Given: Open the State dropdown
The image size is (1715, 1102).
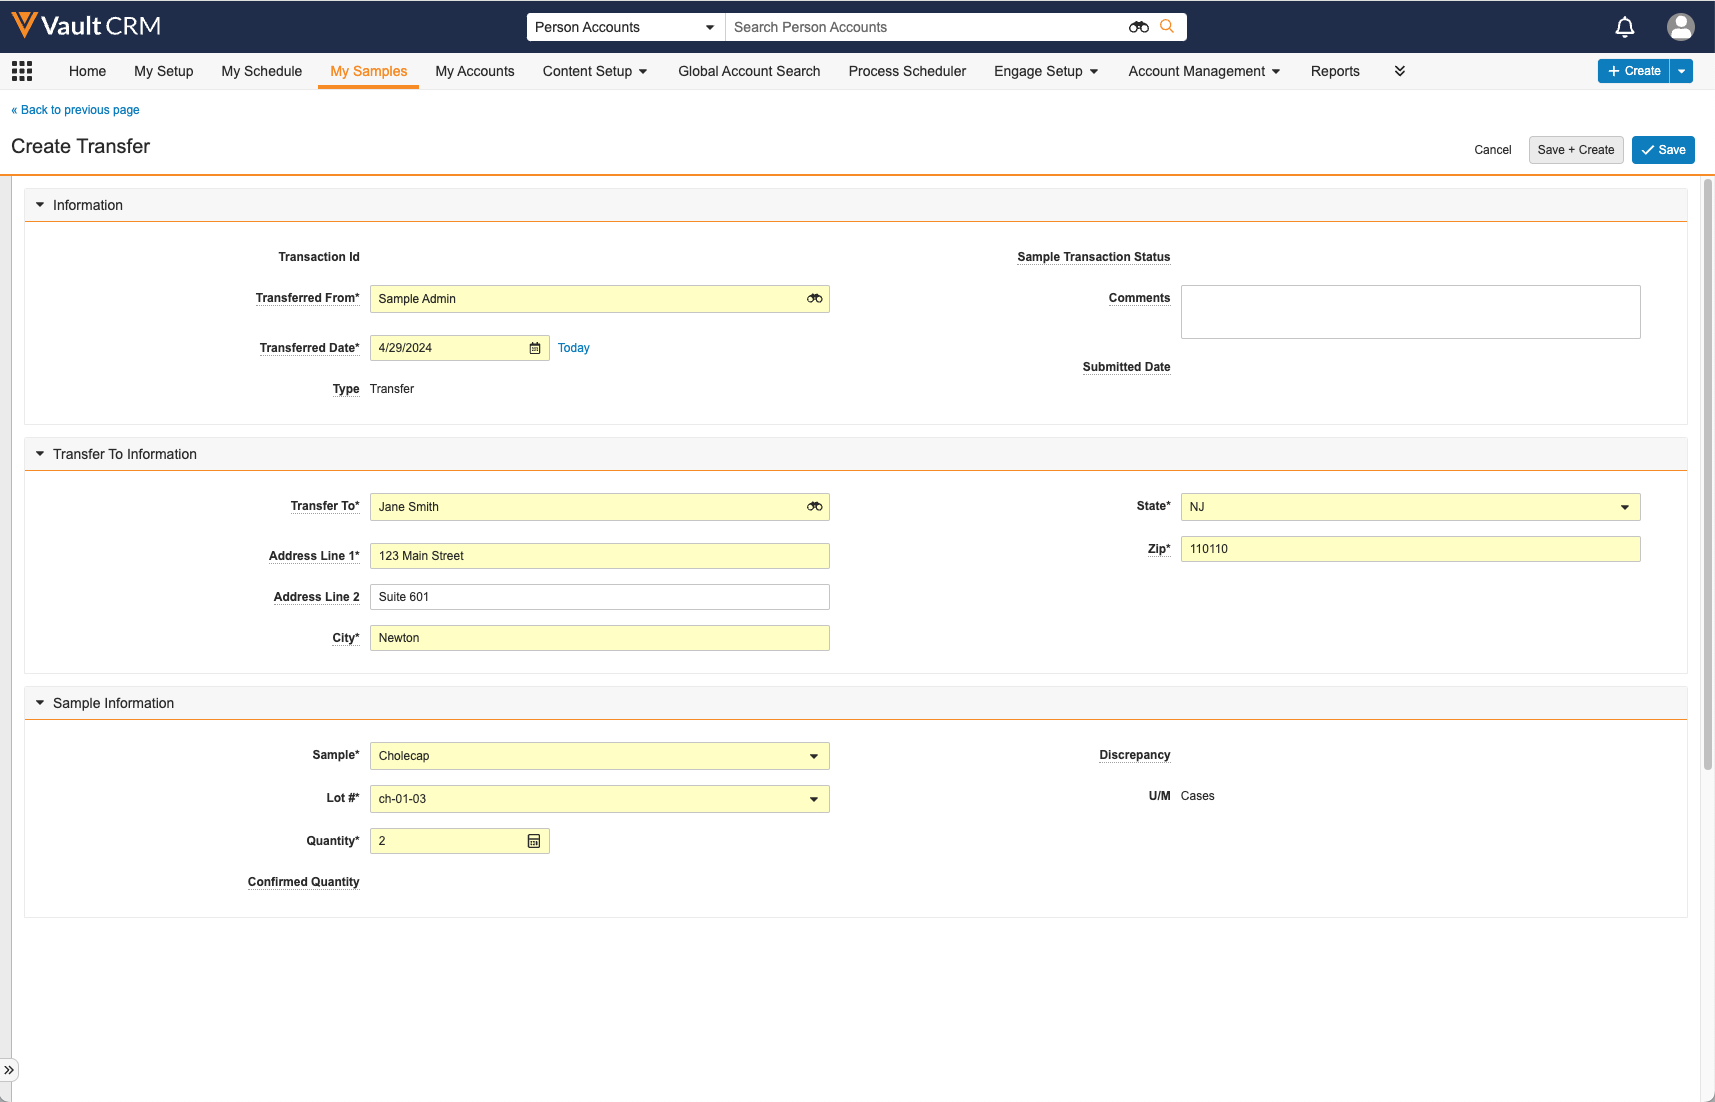Looking at the screenshot, I should pos(1624,507).
